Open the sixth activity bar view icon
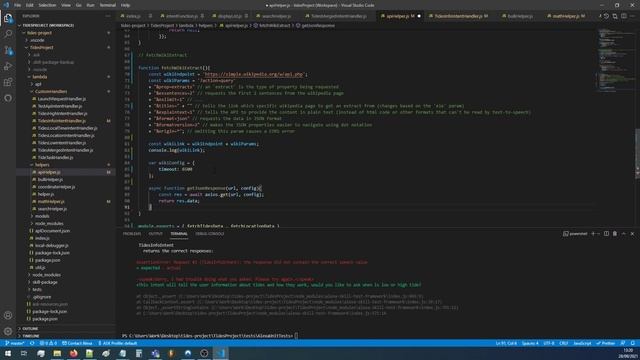Image resolution: width=640 pixels, height=360 pixels. coord(8,98)
